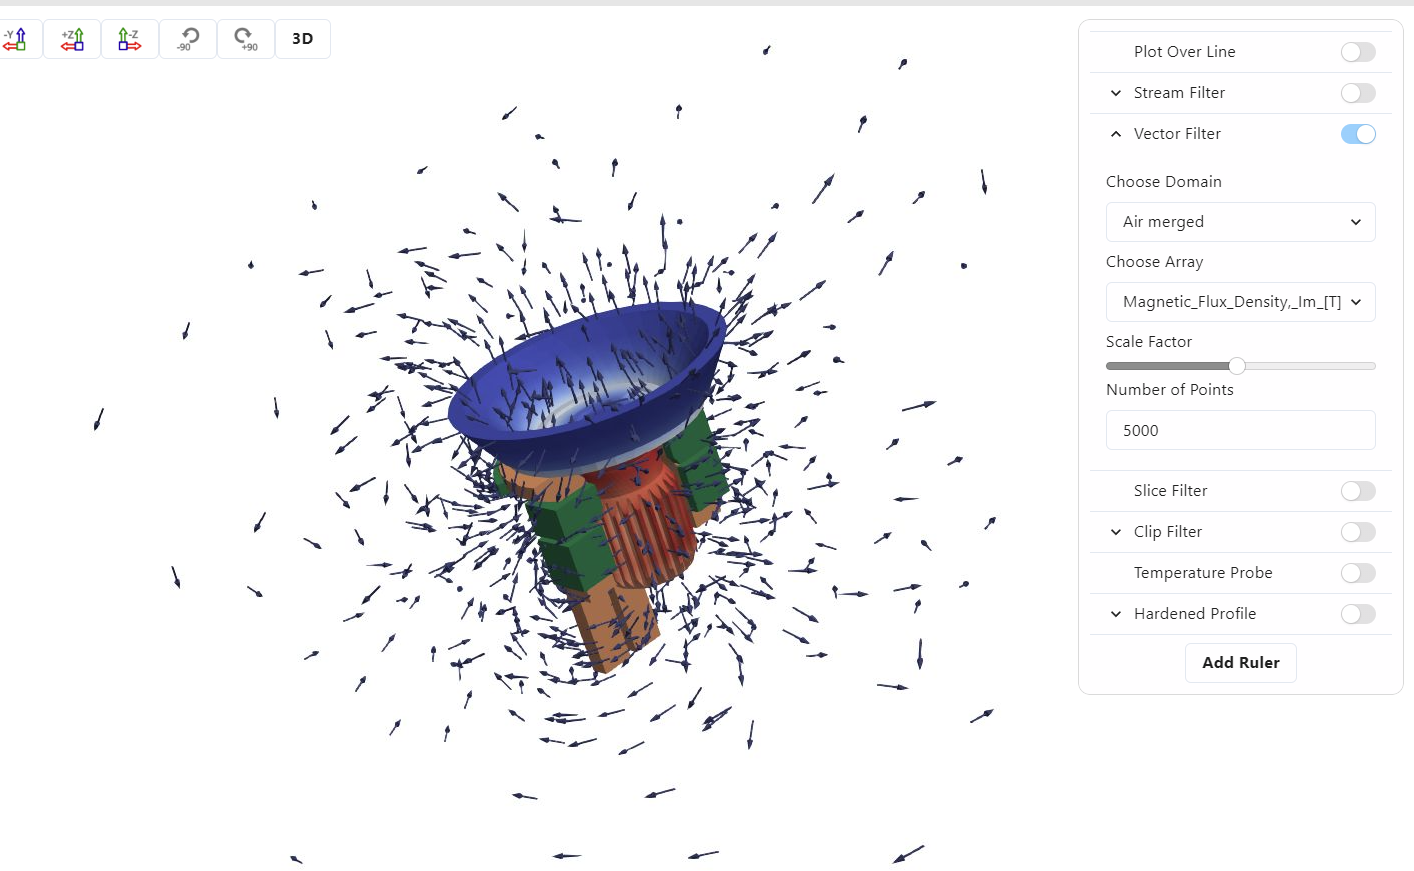The height and width of the screenshot is (871, 1414).
Task: Set camera to +Z axis view
Action: point(72,39)
